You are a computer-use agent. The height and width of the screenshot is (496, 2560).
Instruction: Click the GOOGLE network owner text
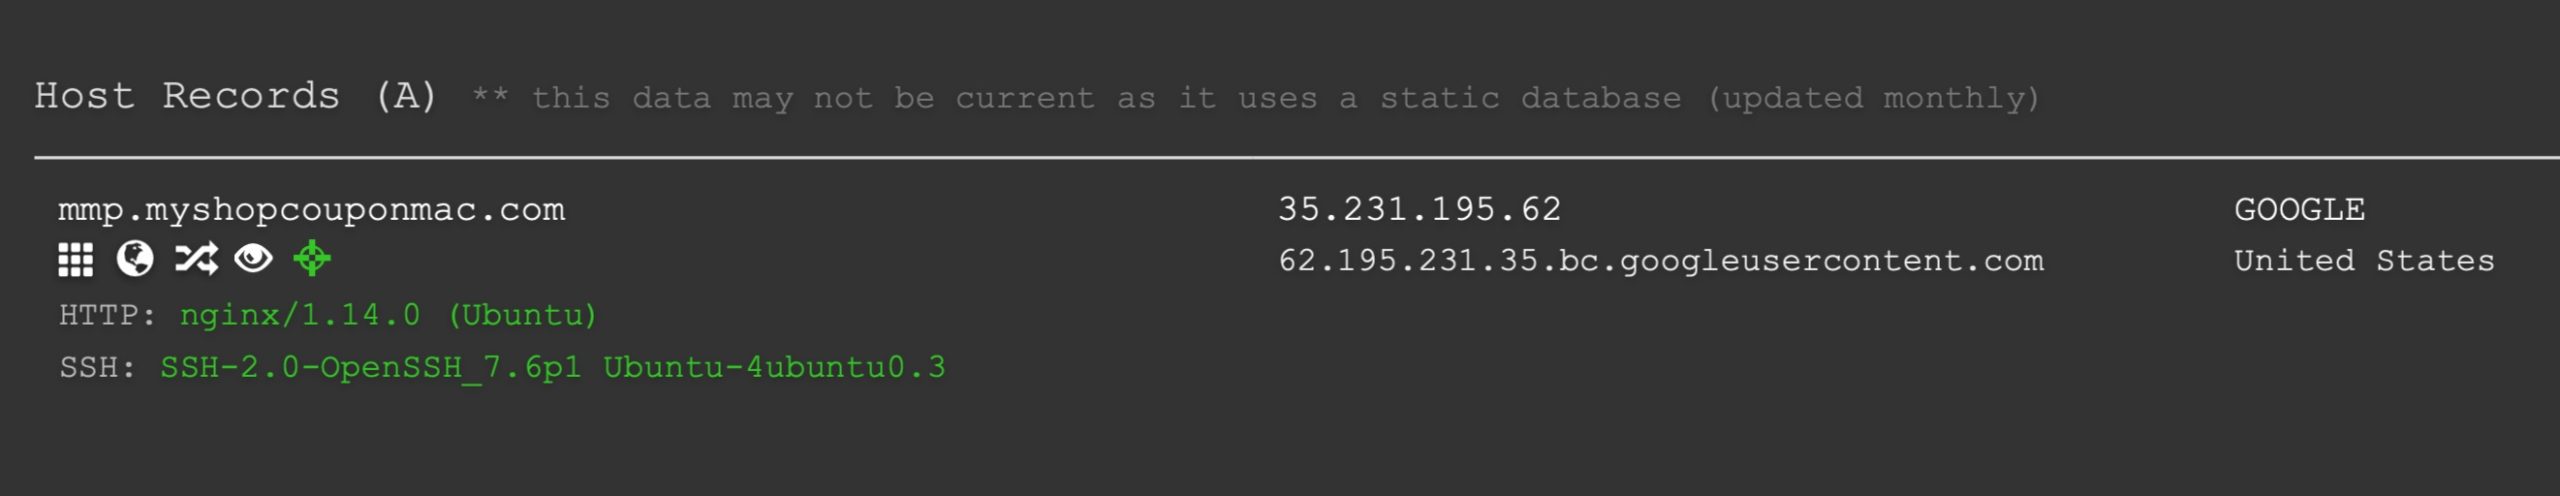coord(2299,210)
